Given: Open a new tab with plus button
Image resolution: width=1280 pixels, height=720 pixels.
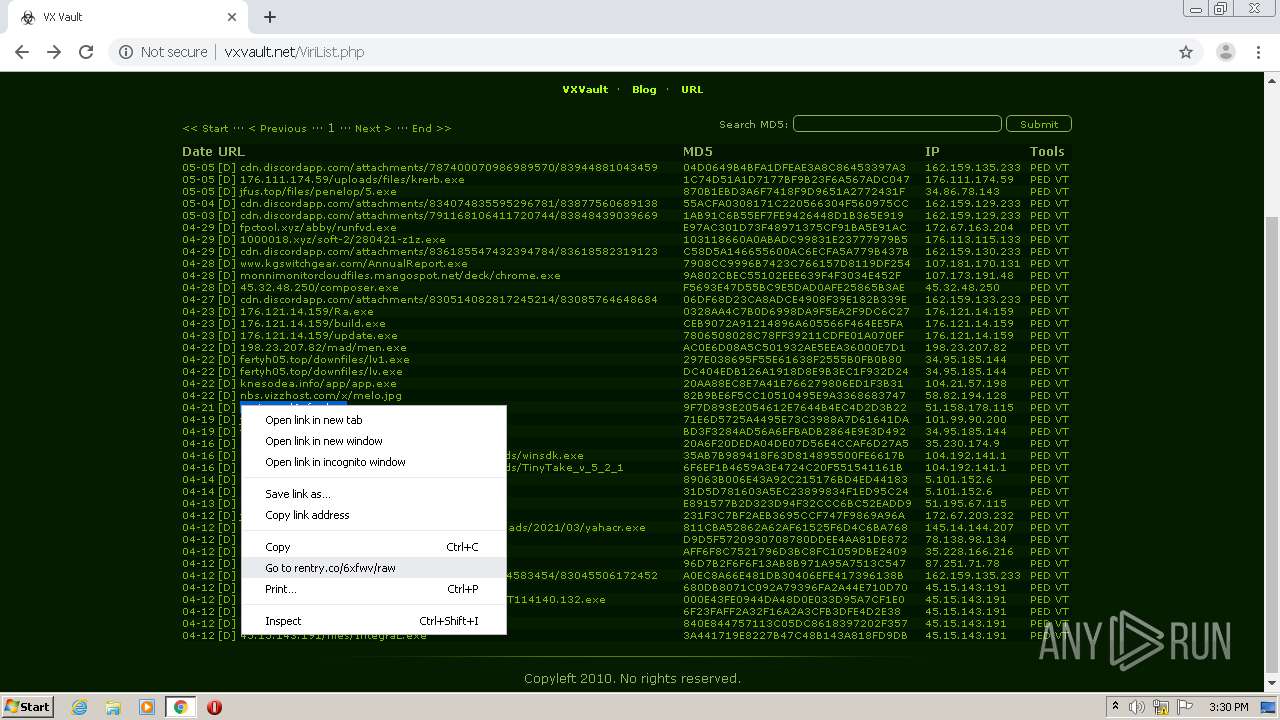Looking at the screenshot, I should 270,17.
